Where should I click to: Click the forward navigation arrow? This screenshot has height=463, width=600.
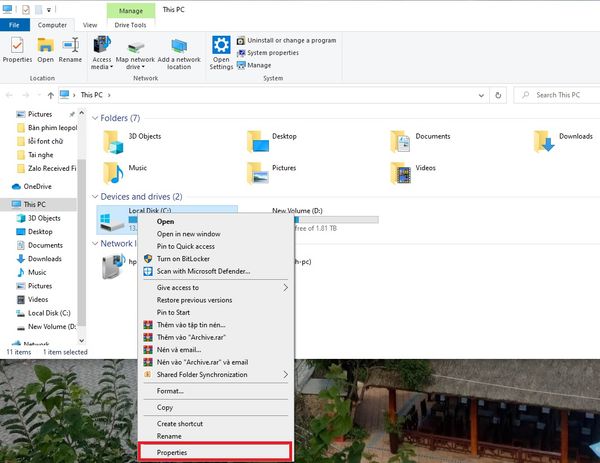[26, 95]
